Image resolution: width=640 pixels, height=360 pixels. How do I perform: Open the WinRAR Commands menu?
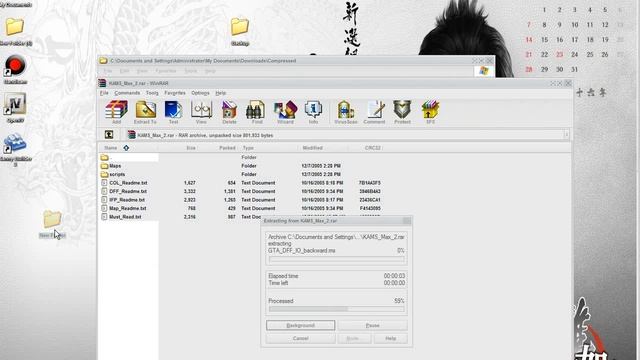tap(127, 93)
